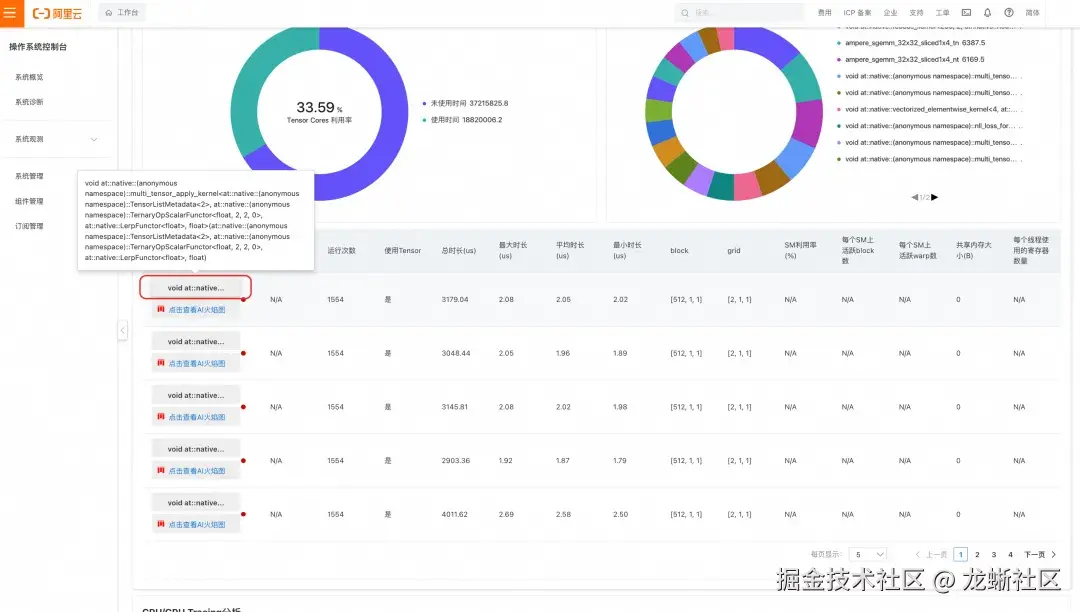
Task: Select the total time cell 3179.04
Action: pyautogui.click(x=455, y=299)
